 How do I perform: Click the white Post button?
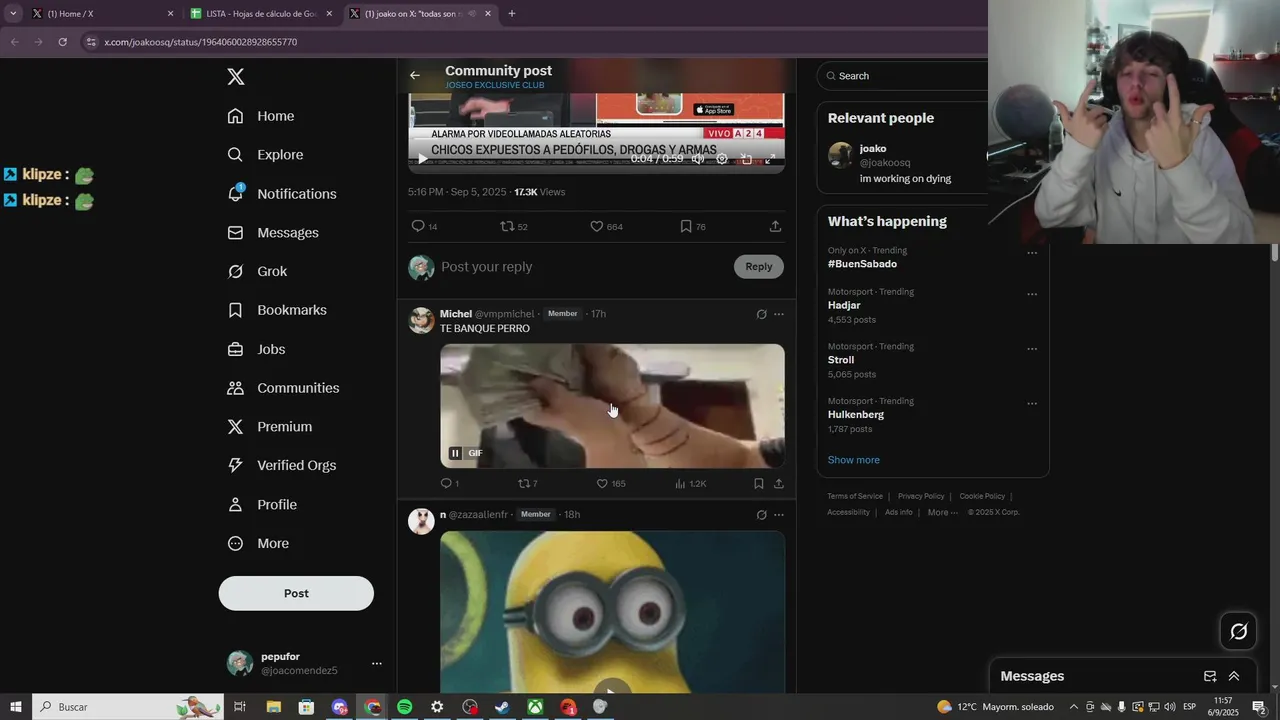tap(296, 593)
